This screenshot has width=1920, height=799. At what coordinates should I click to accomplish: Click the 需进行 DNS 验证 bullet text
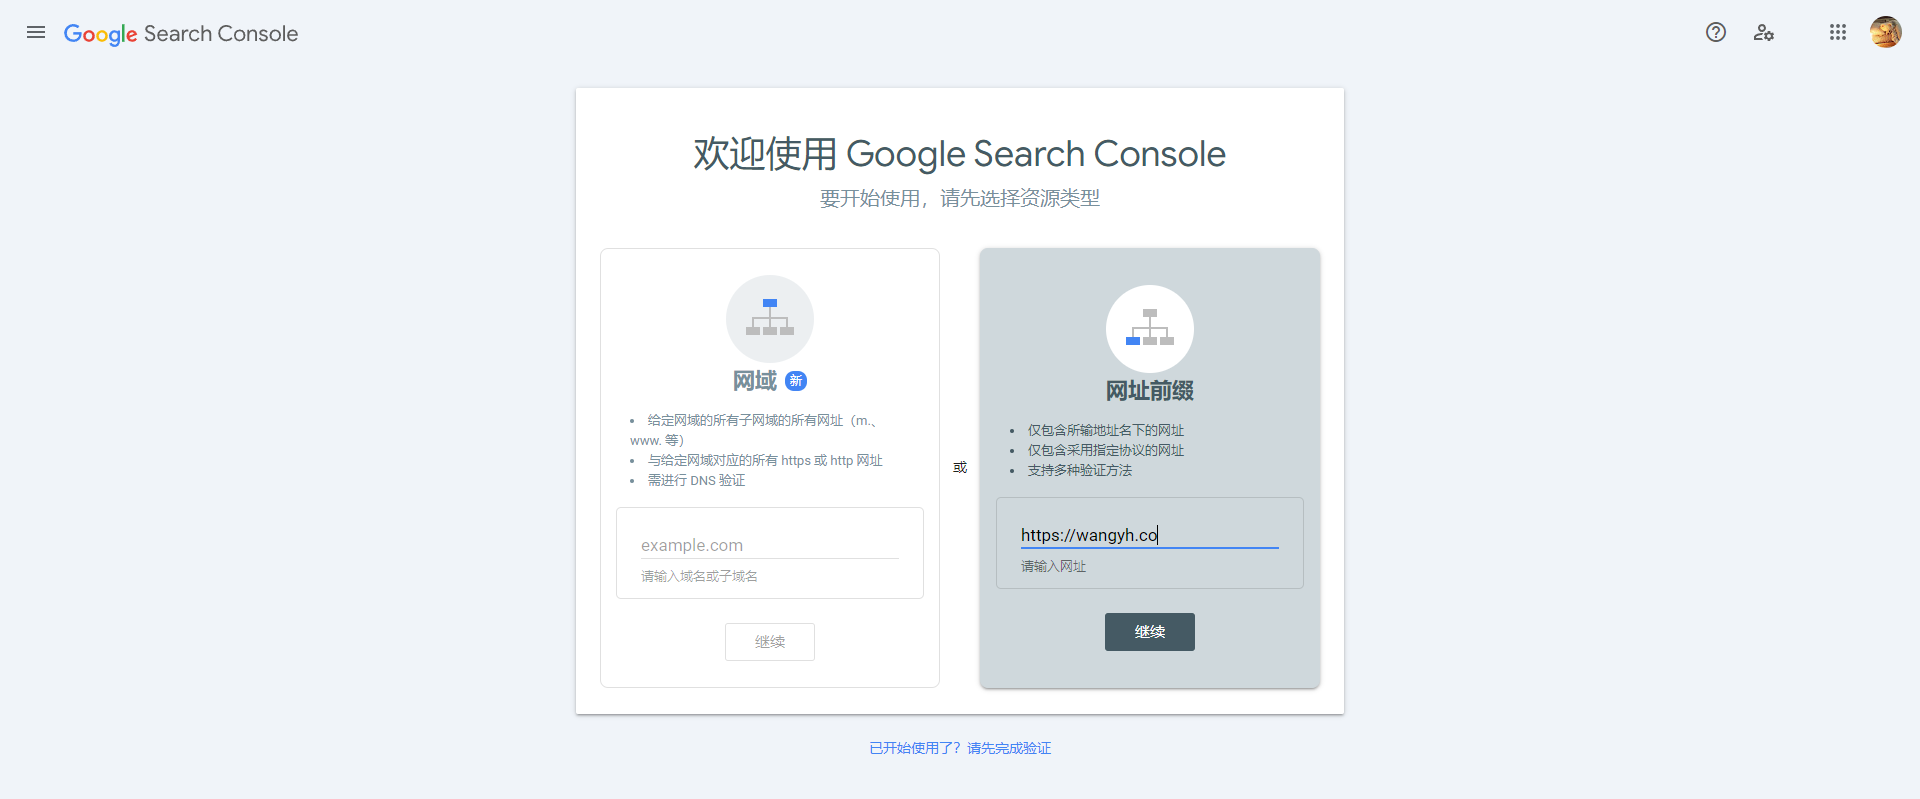click(696, 480)
